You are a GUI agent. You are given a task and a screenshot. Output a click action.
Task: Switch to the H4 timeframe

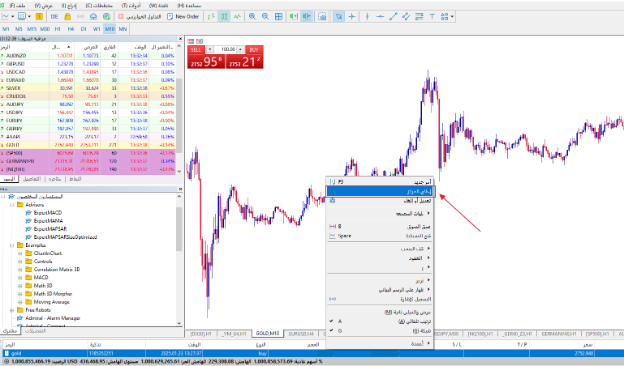(70, 29)
